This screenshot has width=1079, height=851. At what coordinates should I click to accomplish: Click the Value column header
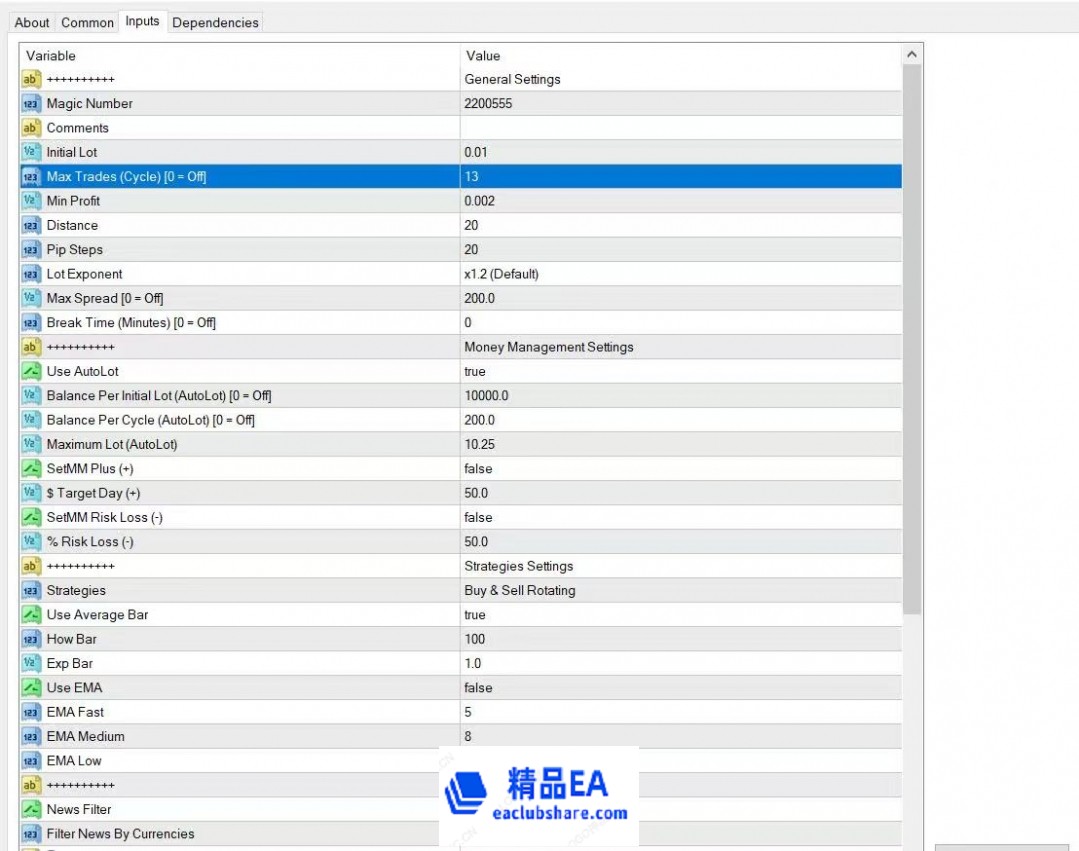(x=680, y=56)
